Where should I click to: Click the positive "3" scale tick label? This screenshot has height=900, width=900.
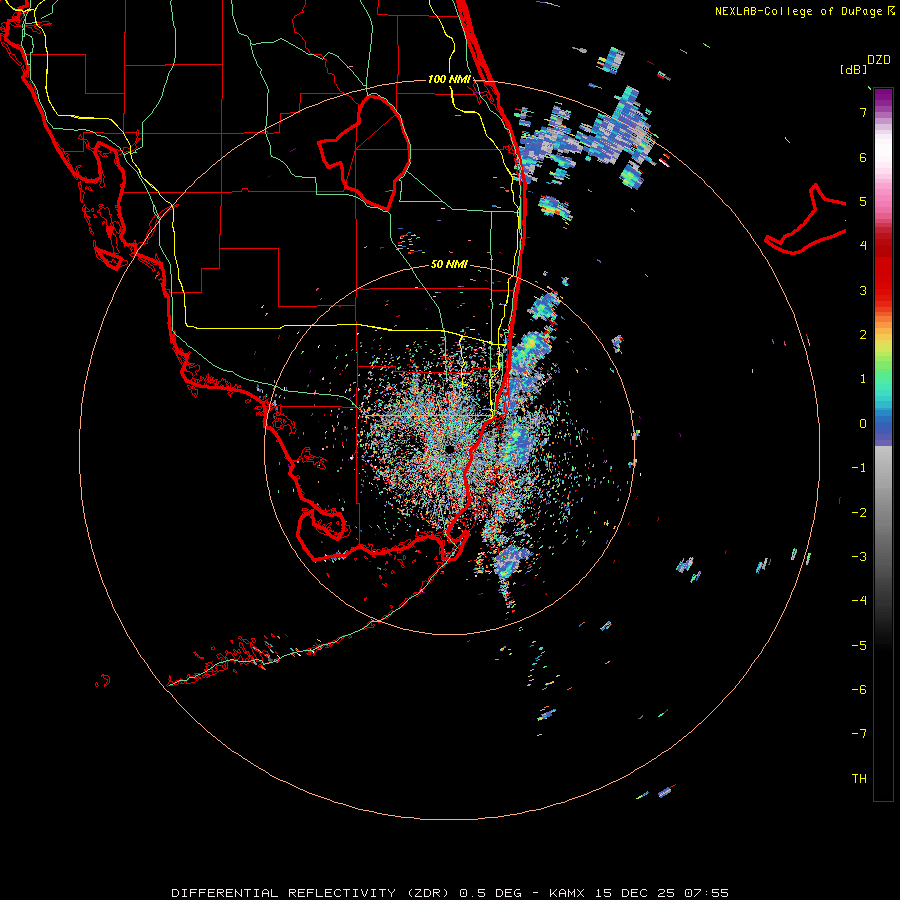click(x=863, y=290)
